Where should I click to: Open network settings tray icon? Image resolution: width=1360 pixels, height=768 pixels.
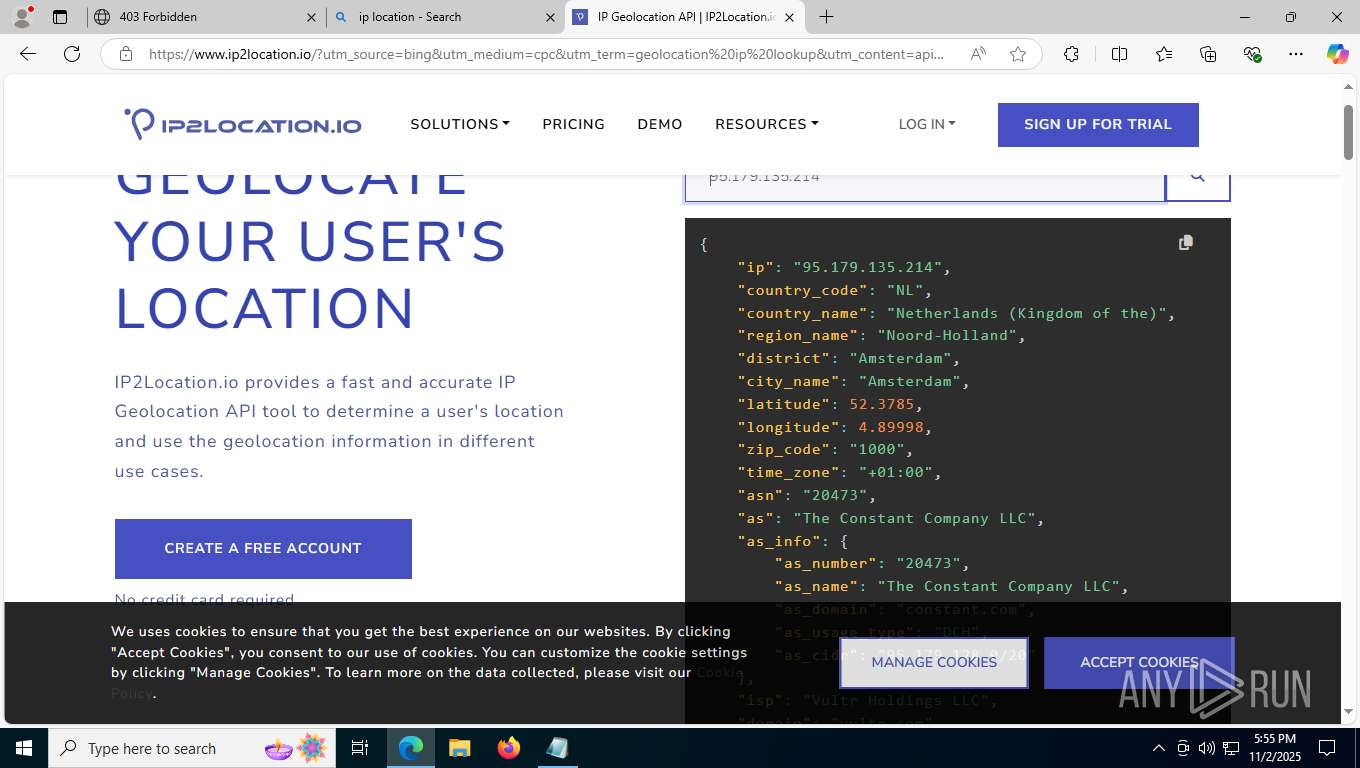pos(1231,748)
